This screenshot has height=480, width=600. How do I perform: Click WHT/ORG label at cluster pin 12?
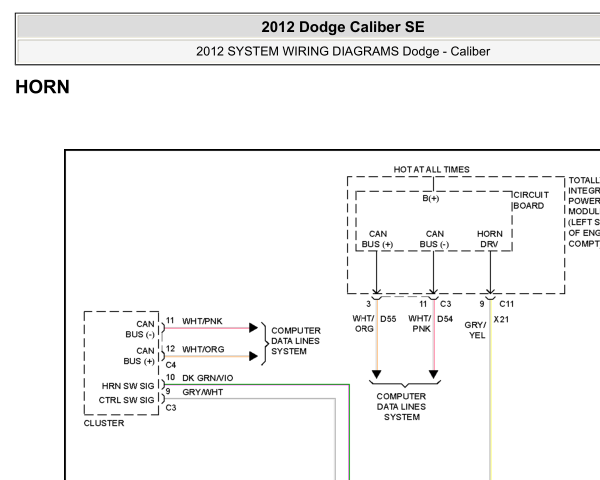click(203, 349)
